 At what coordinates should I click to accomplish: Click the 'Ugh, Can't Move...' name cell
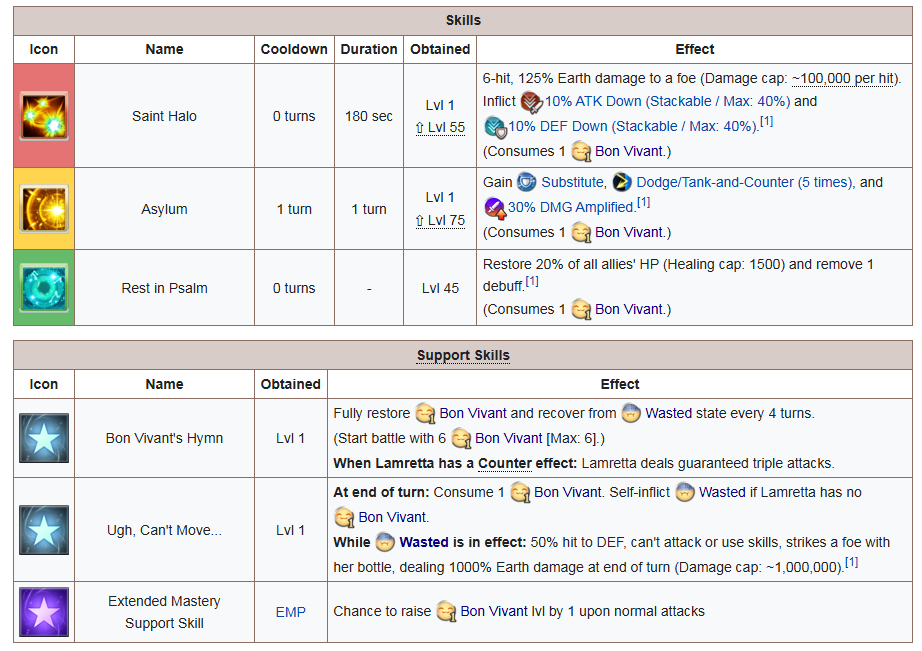tap(165, 530)
